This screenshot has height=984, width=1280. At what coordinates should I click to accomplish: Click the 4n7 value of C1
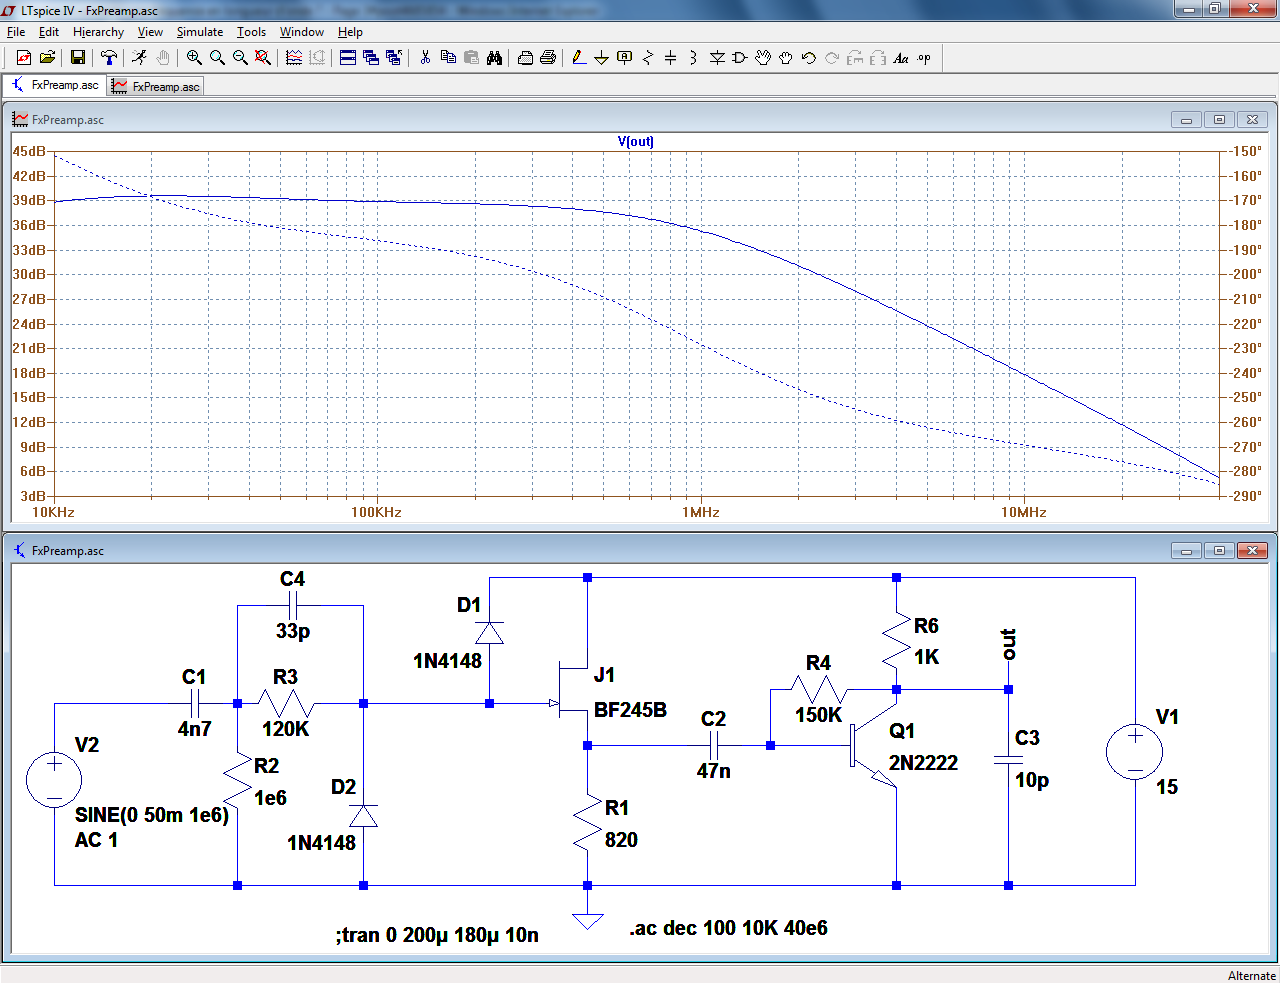195,729
